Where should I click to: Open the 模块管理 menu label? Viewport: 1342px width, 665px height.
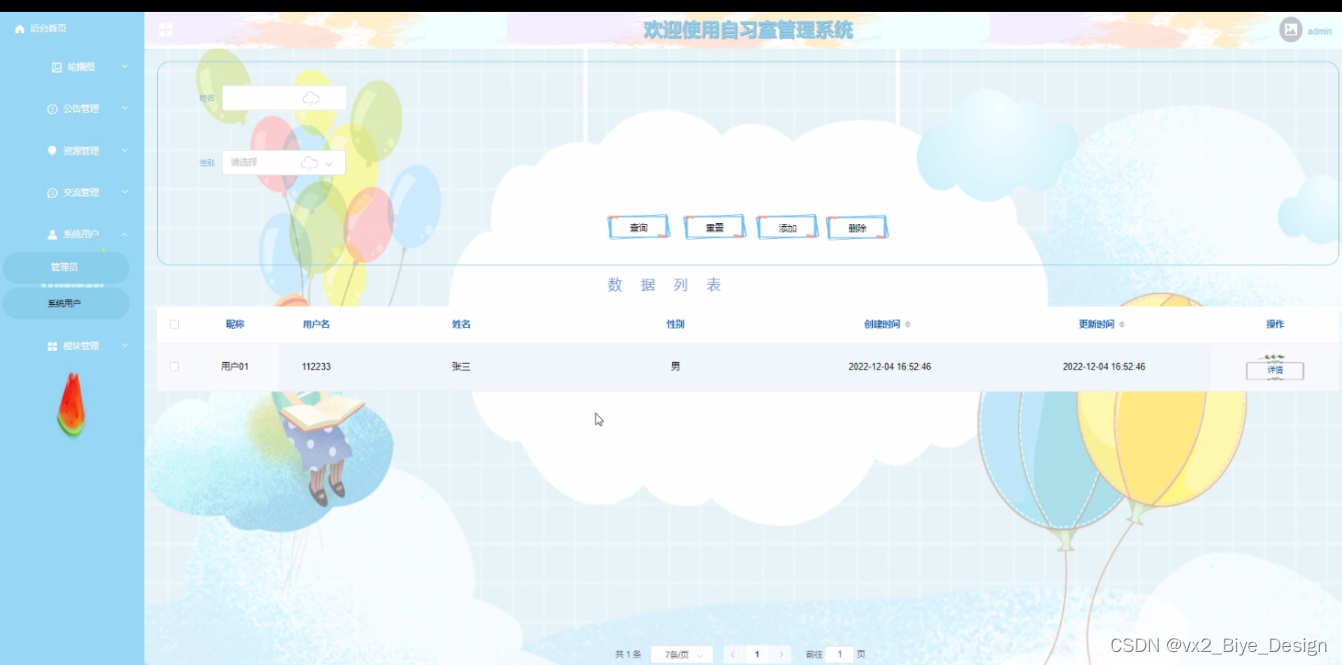[81, 346]
